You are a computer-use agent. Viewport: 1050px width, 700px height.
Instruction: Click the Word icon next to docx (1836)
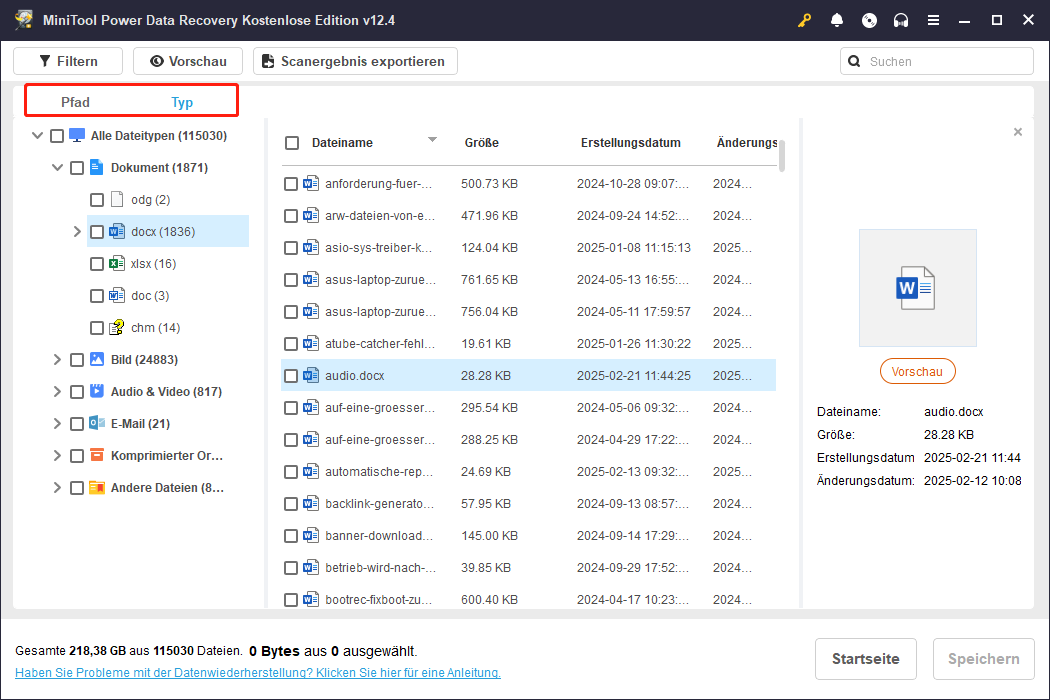[x=117, y=232]
